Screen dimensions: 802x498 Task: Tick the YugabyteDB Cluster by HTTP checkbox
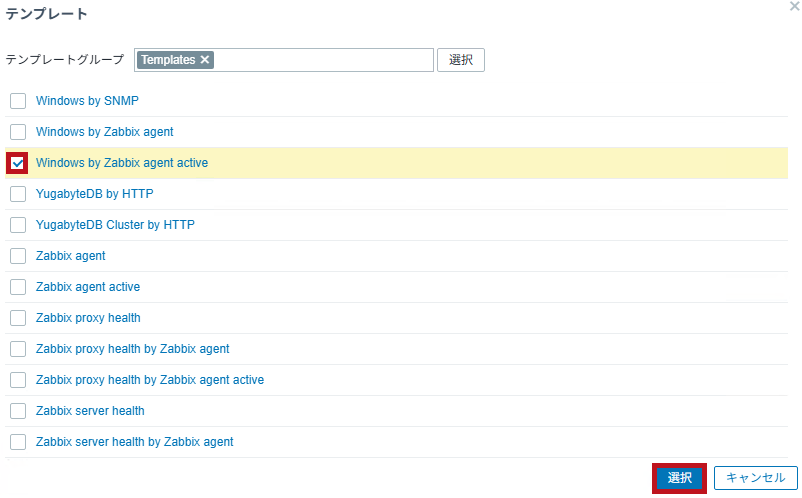[18, 225]
